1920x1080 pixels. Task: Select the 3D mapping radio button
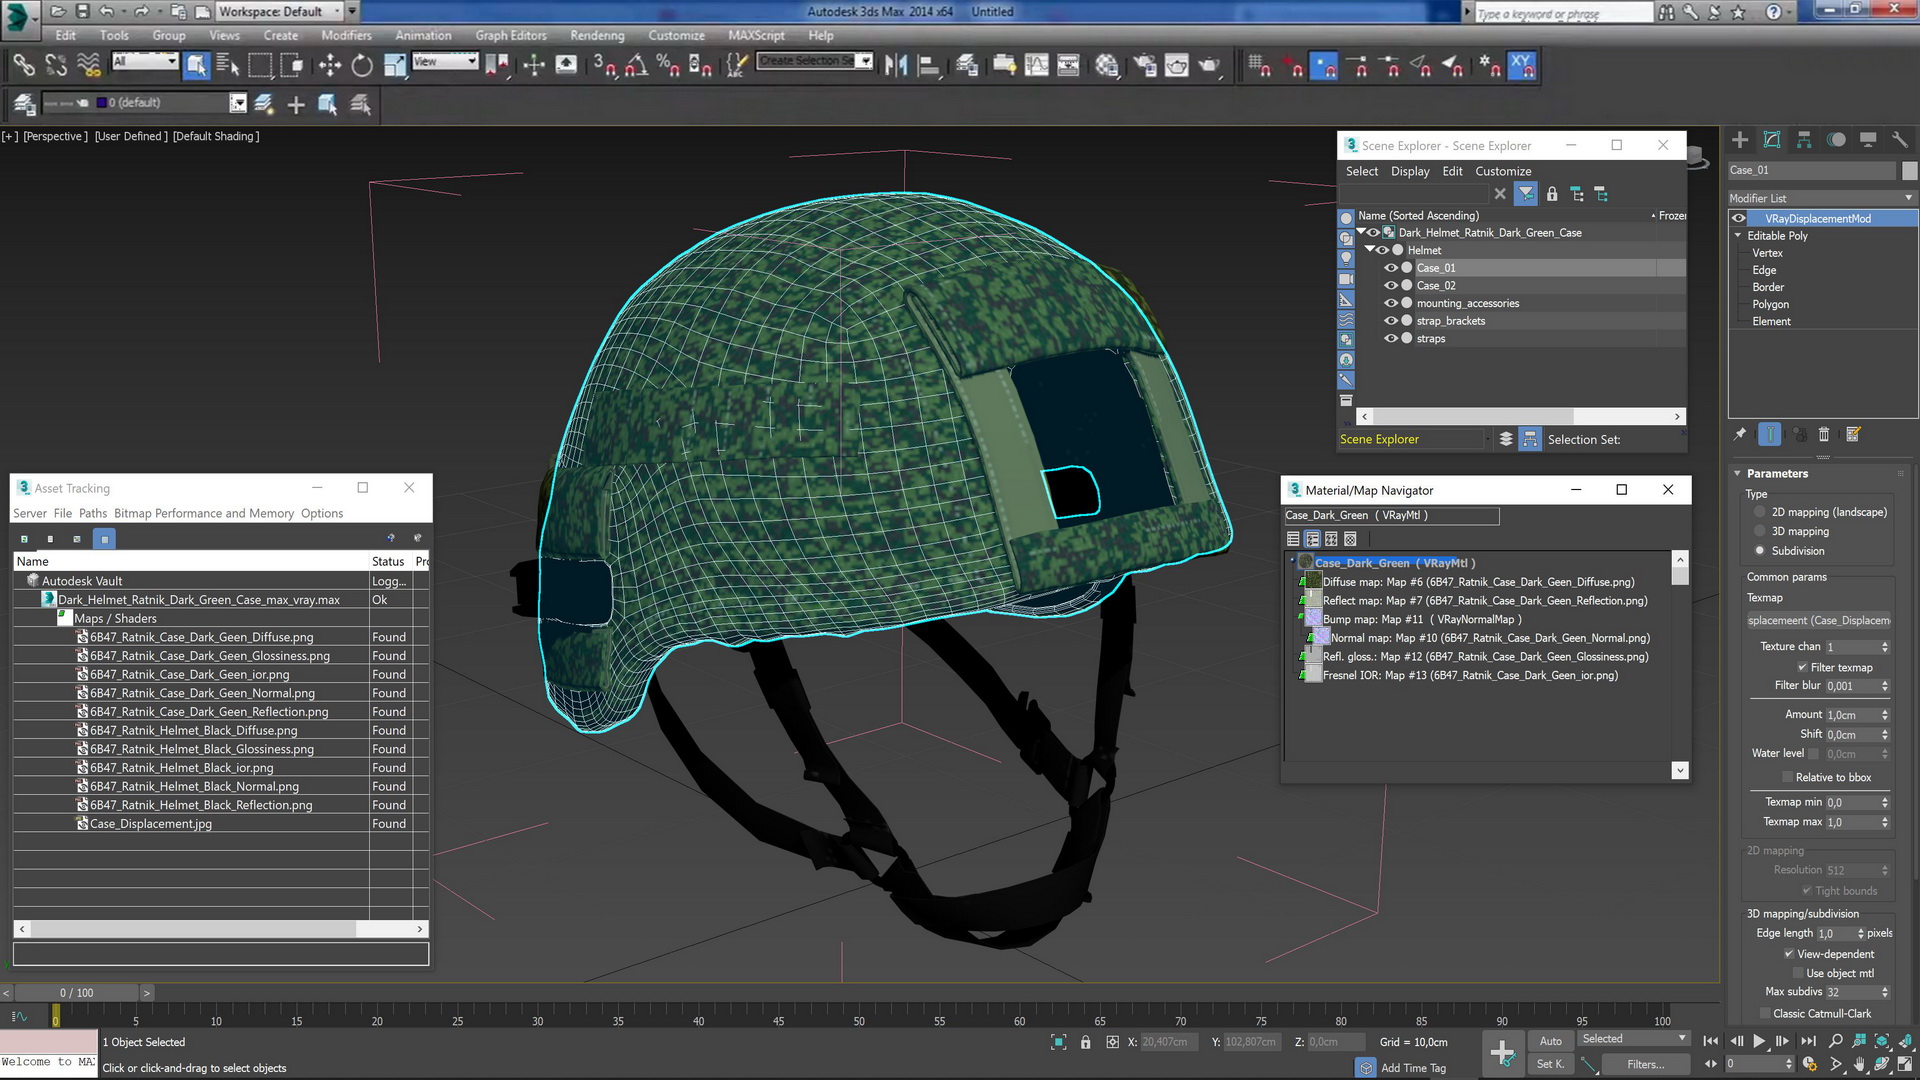1760,532
